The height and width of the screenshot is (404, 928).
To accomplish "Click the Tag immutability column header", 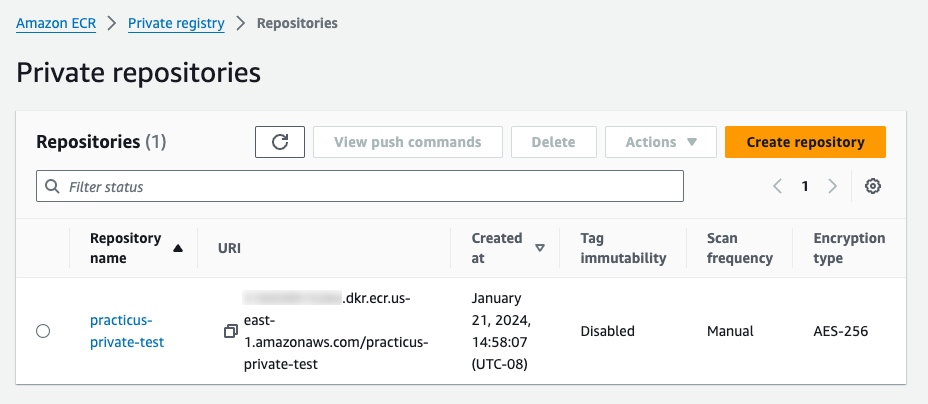I will pyautogui.click(x=623, y=248).
